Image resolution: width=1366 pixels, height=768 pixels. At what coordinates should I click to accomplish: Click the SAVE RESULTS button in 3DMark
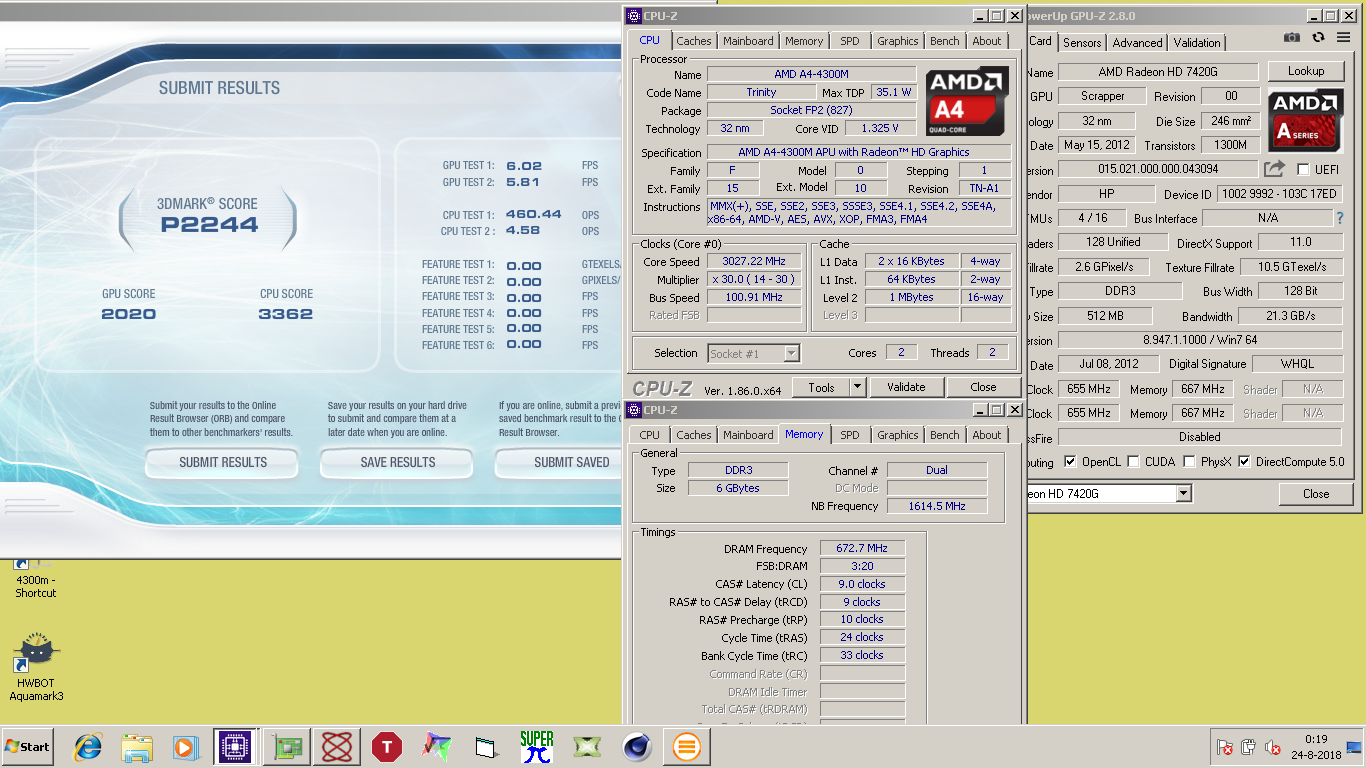[397, 463]
